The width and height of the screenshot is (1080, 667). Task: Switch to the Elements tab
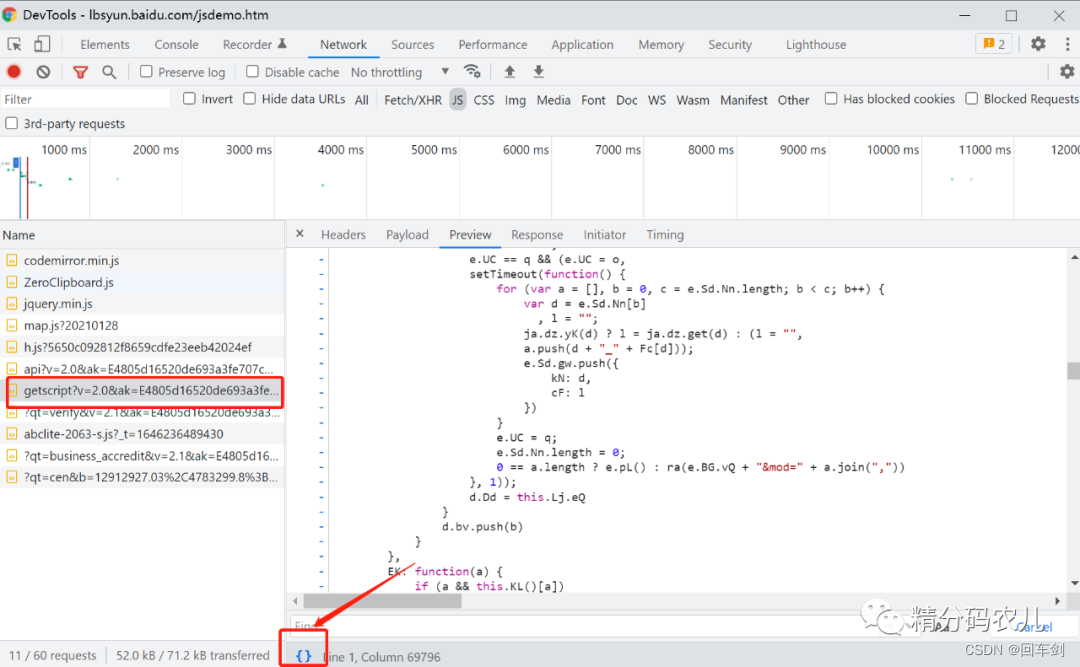pos(105,45)
